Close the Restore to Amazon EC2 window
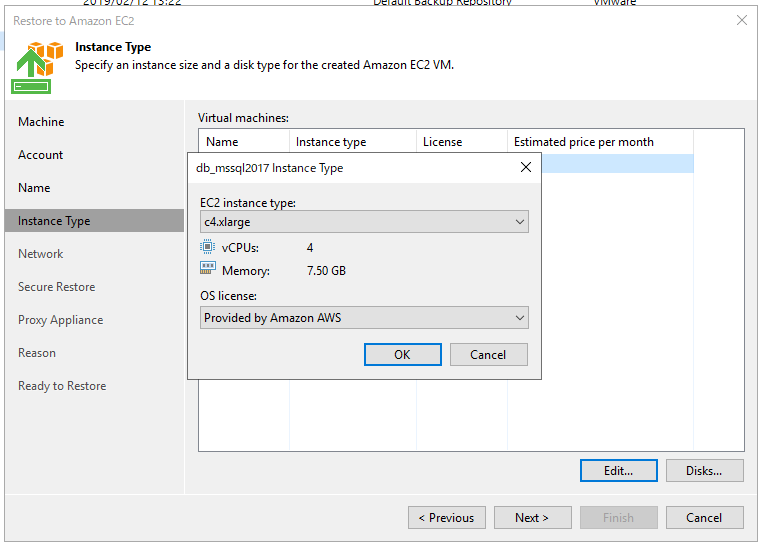Screen dimensions: 763x547 (742, 20)
